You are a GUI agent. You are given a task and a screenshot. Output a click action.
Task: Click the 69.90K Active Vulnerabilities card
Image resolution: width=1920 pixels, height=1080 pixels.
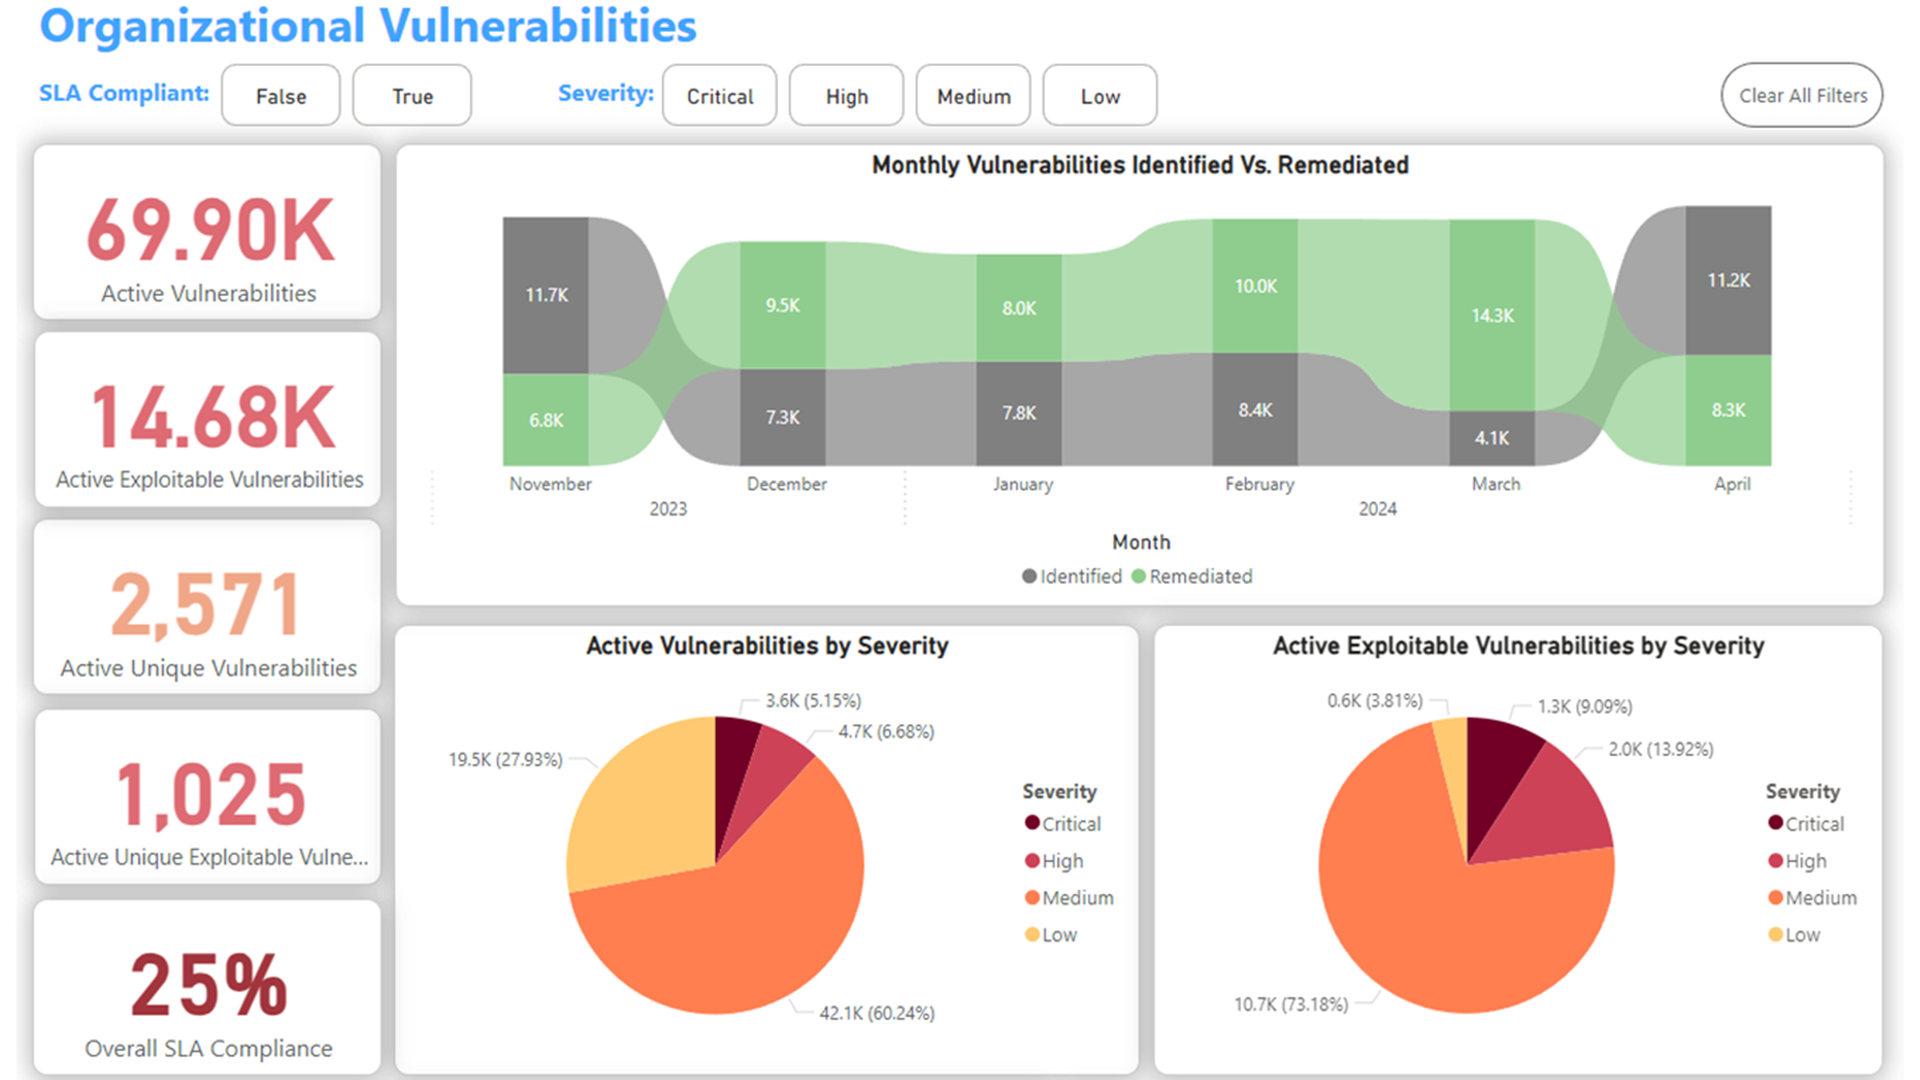point(208,232)
